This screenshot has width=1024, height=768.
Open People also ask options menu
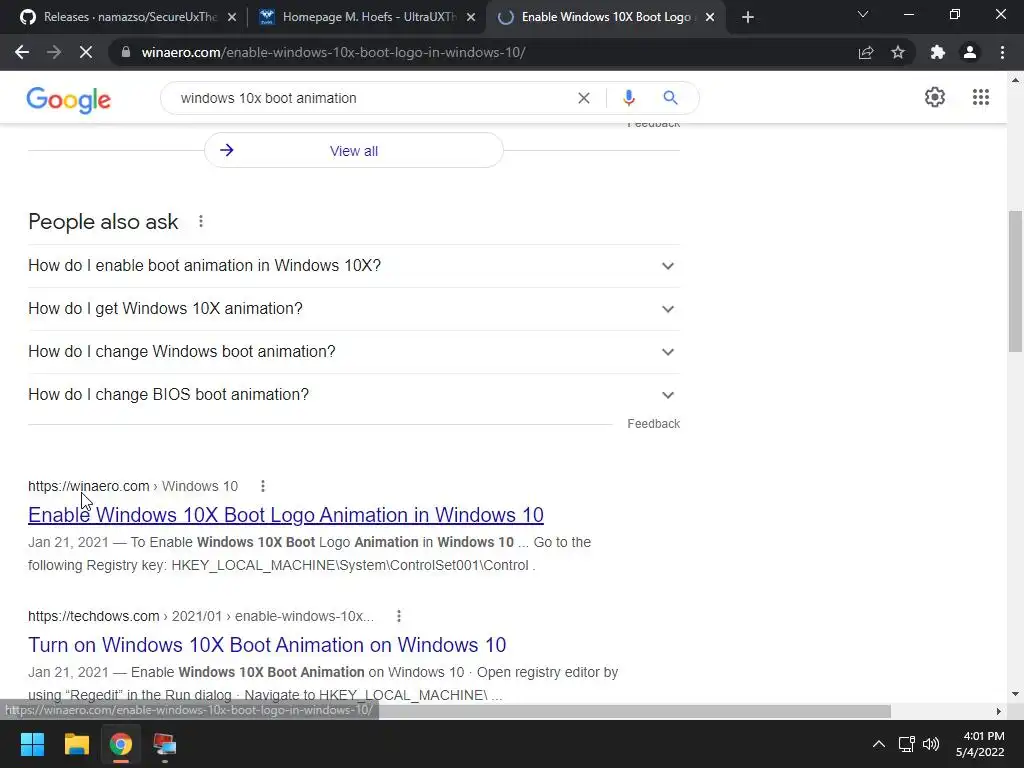[x=201, y=221]
